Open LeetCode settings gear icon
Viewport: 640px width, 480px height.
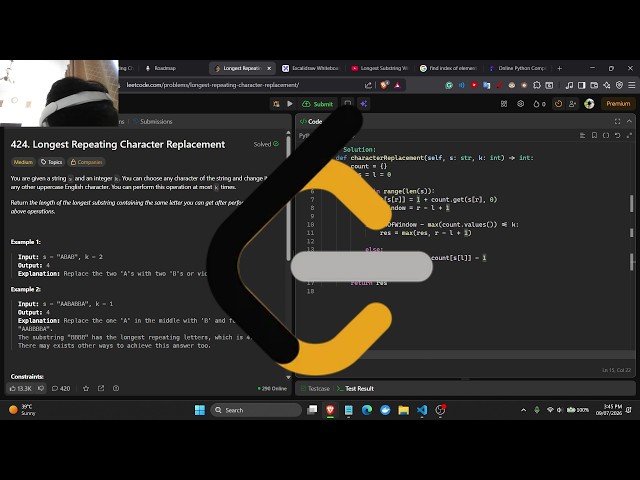(520, 104)
